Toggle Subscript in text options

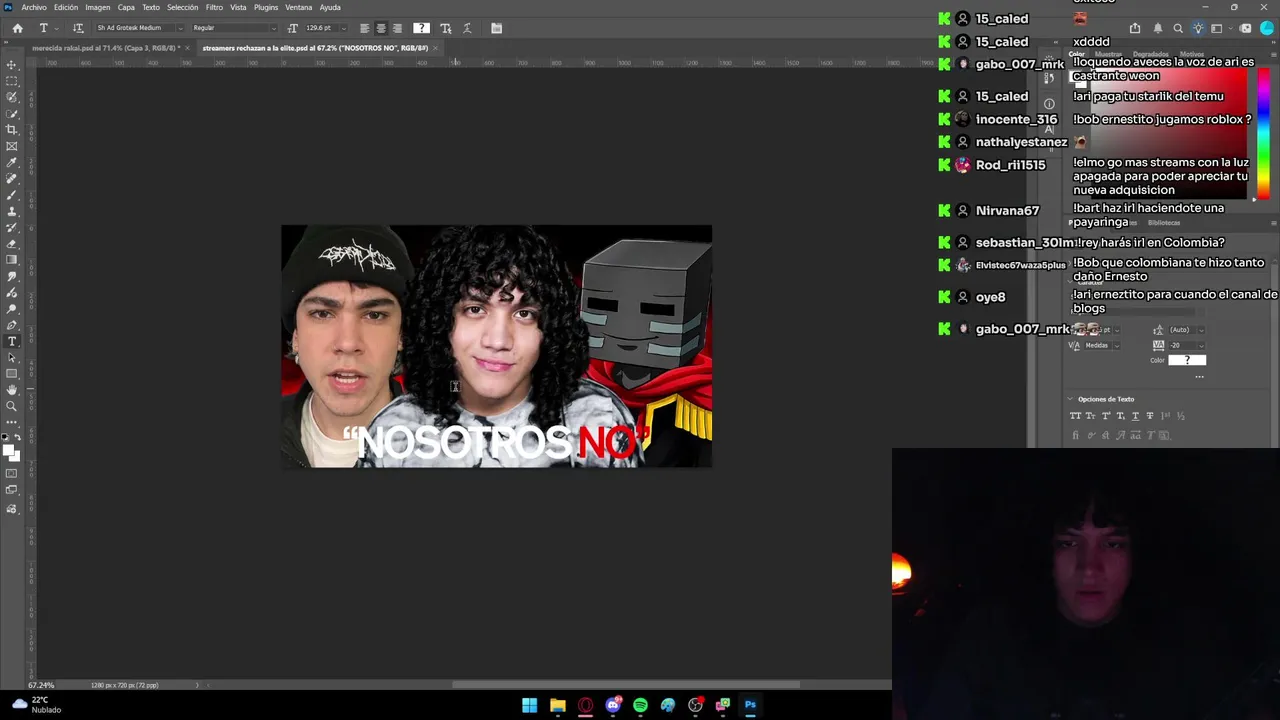pos(1120,416)
